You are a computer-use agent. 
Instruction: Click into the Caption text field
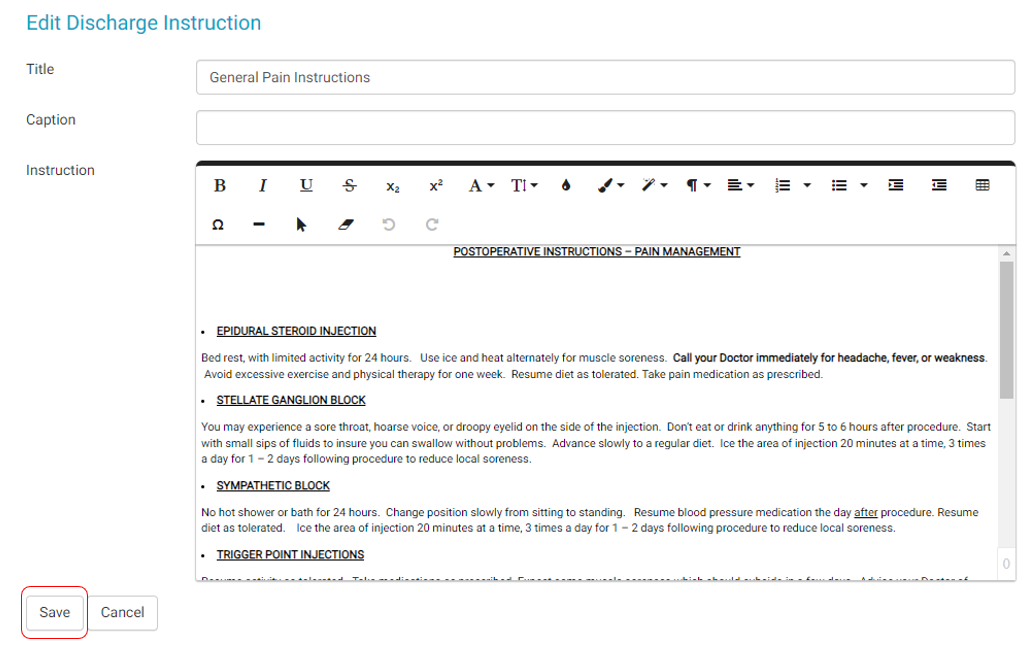coord(605,128)
